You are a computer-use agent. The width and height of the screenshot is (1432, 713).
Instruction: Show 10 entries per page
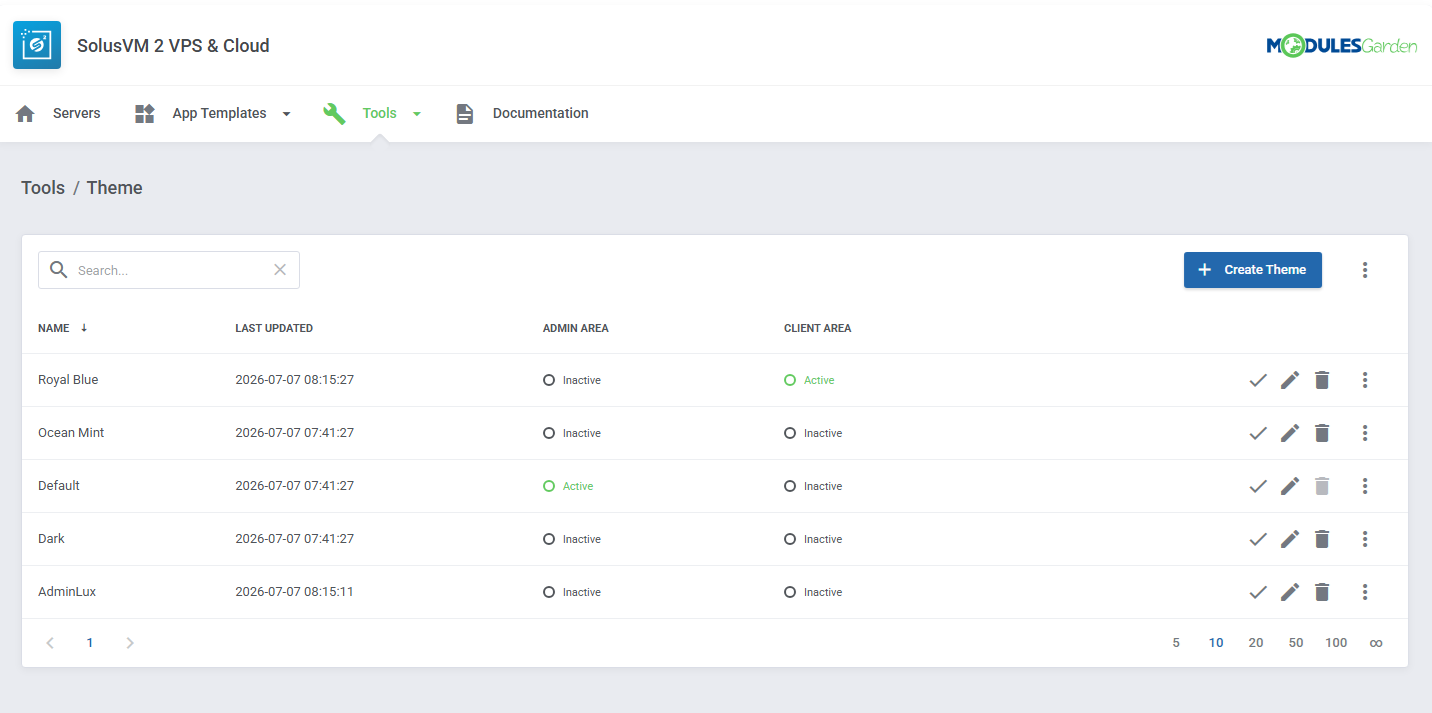point(1216,643)
